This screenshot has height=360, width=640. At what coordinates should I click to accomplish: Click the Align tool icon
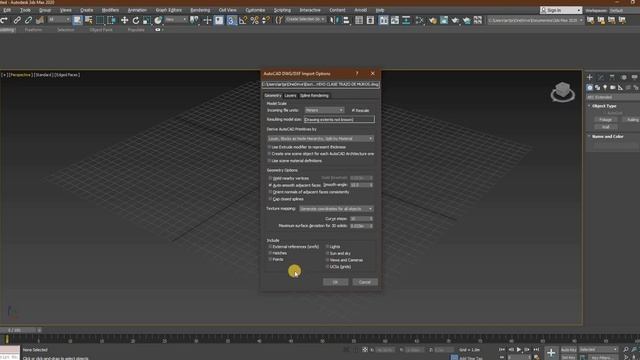tap(346, 20)
